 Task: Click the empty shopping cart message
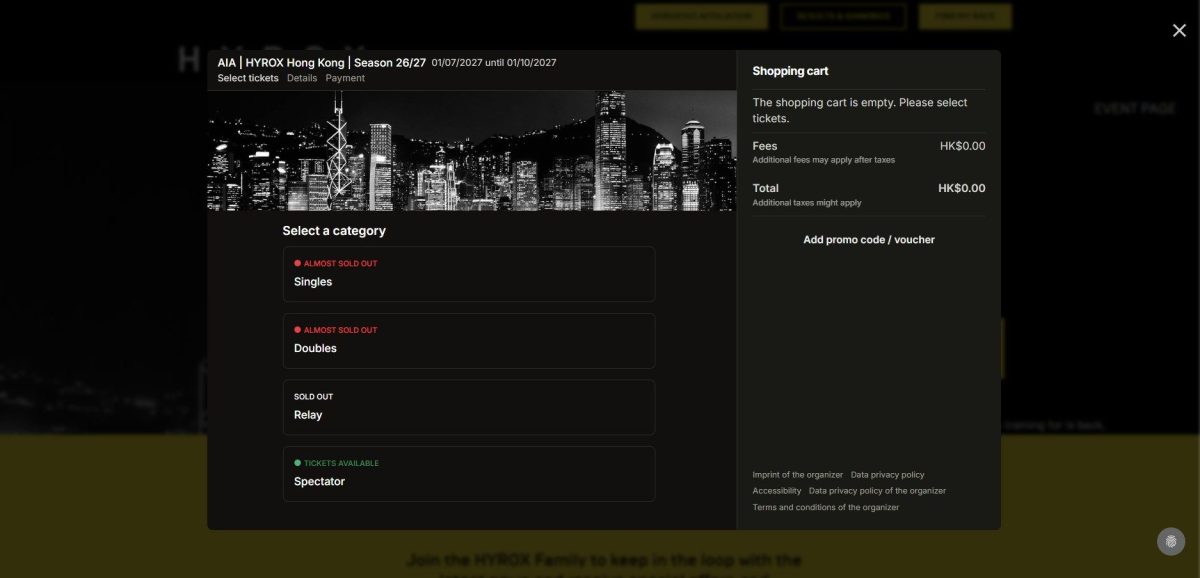click(860, 110)
